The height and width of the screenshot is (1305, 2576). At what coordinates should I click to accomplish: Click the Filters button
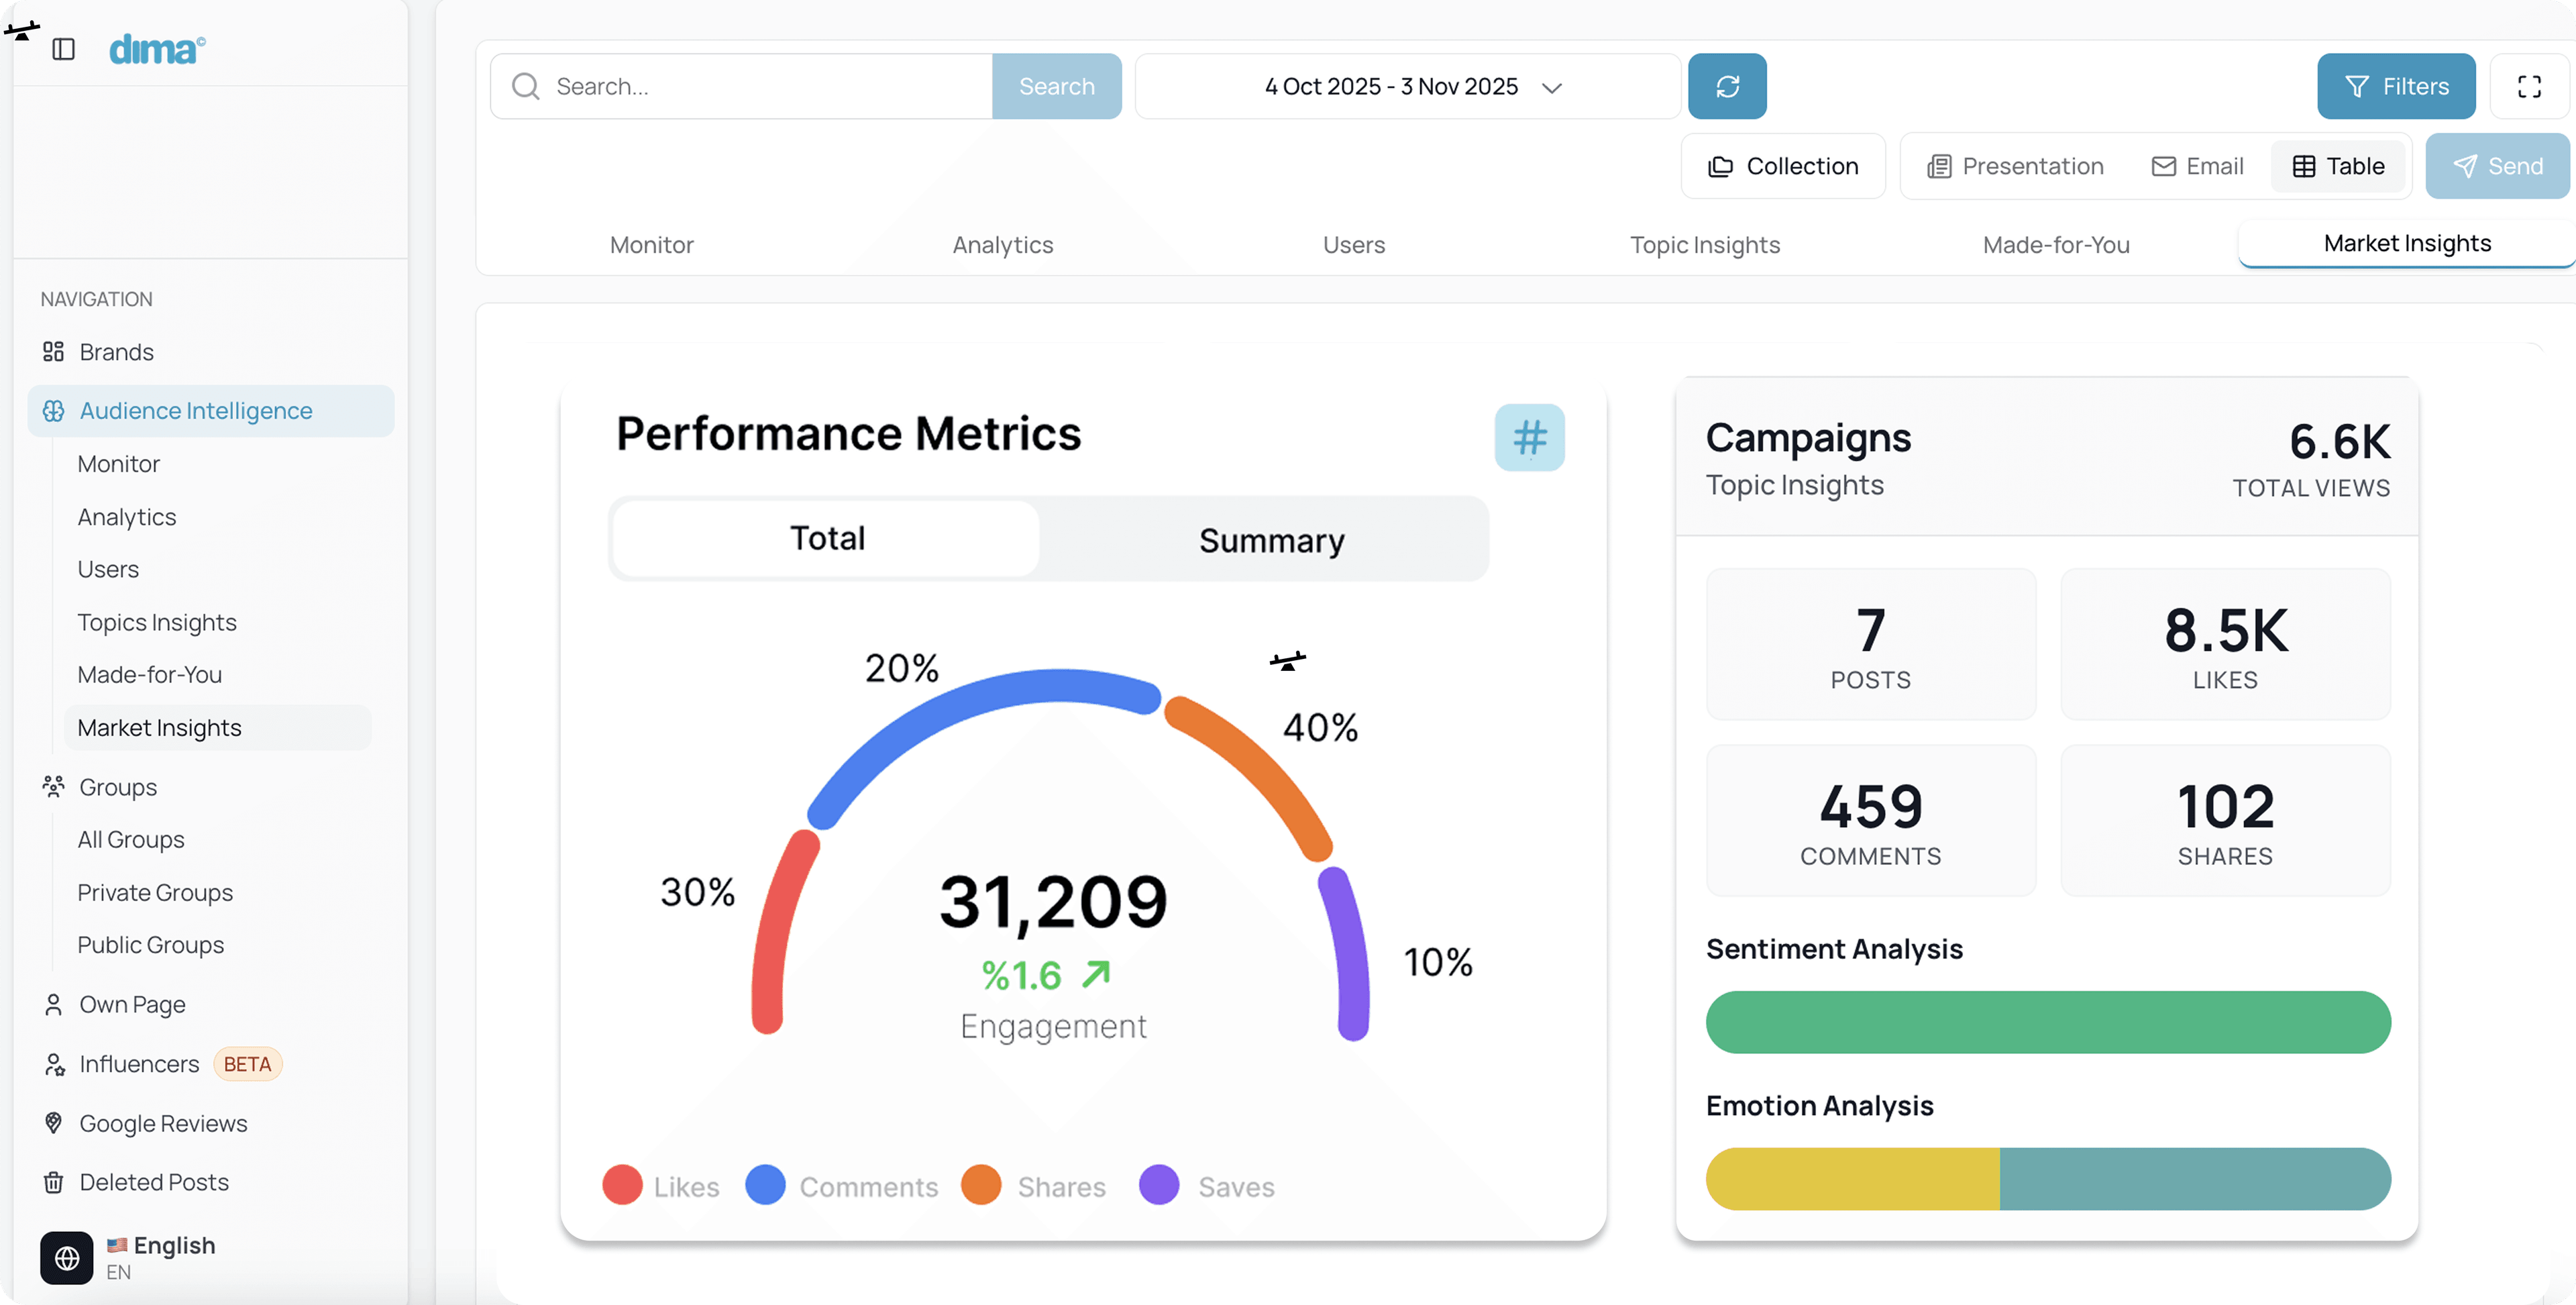(2396, 86)
